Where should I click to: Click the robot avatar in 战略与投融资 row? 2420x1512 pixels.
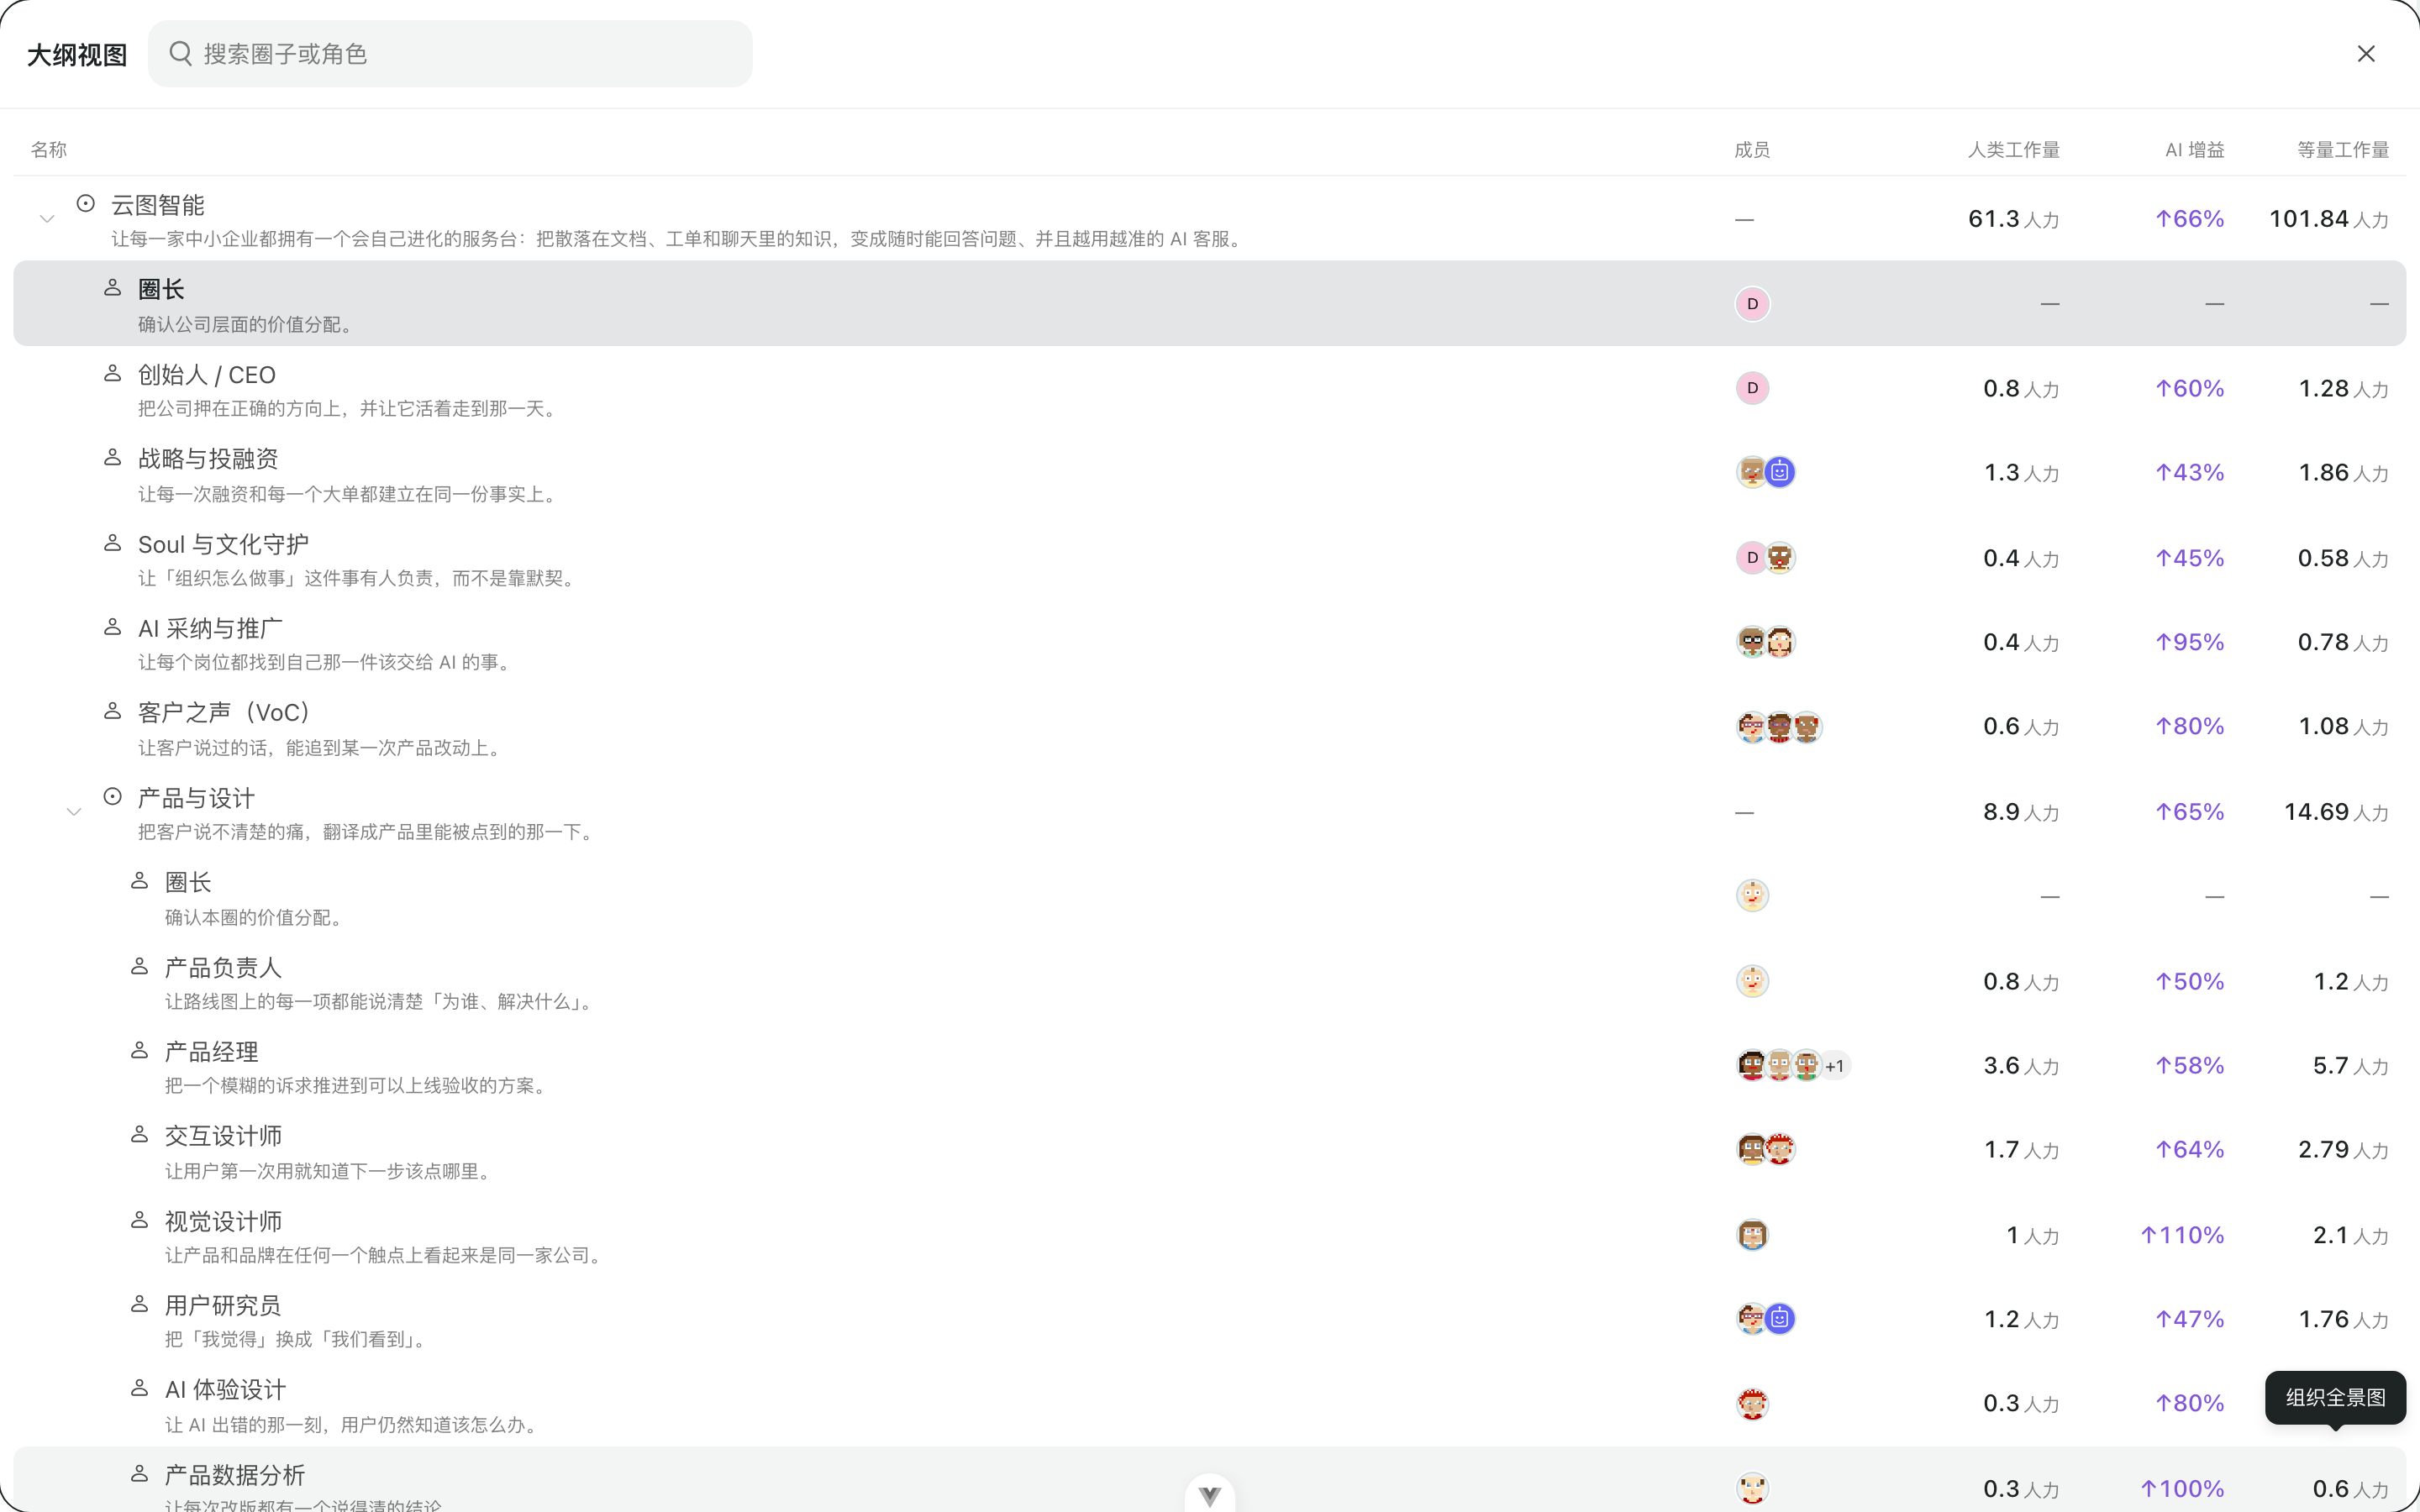point(1780,472)
